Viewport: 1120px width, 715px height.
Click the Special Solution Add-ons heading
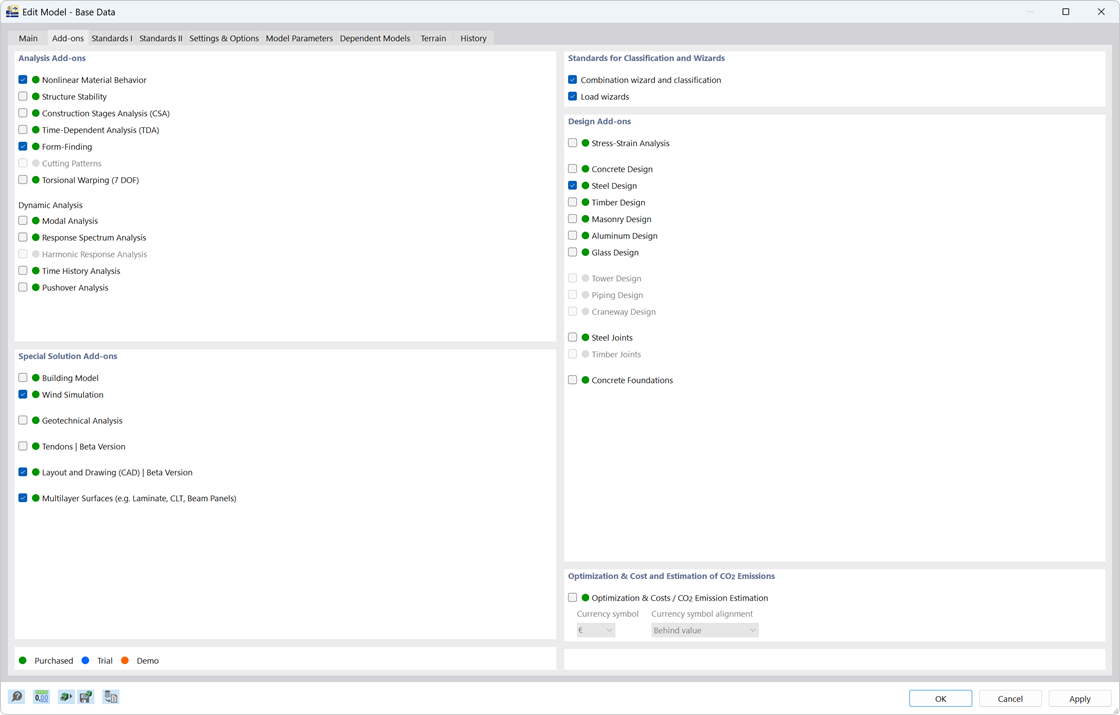(68, 356)
